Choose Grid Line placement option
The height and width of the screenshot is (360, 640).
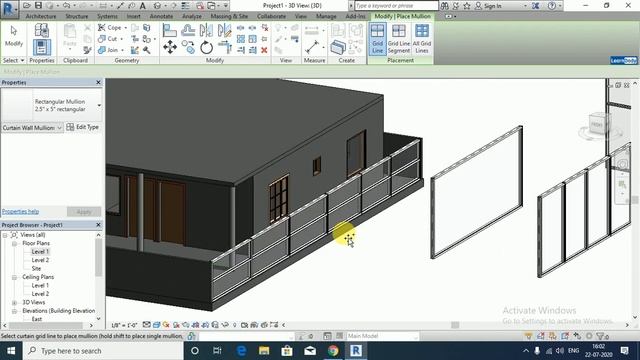378,39
